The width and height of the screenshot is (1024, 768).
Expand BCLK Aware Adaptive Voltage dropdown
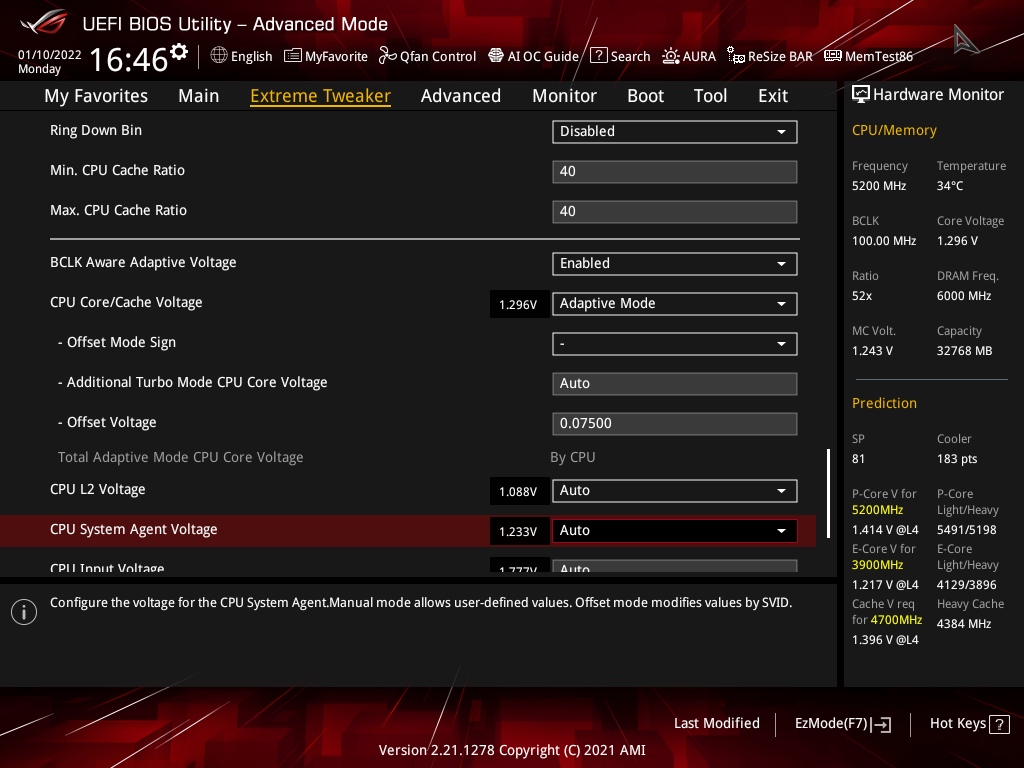(x=675, y=264)
